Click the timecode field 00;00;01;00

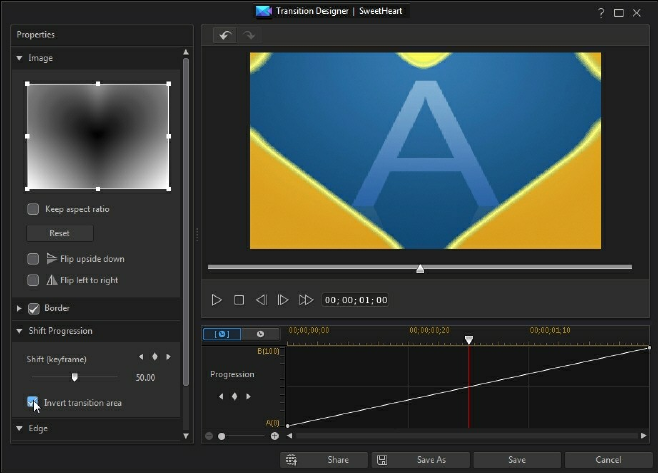pyautogui.click(x=356, y=300)
